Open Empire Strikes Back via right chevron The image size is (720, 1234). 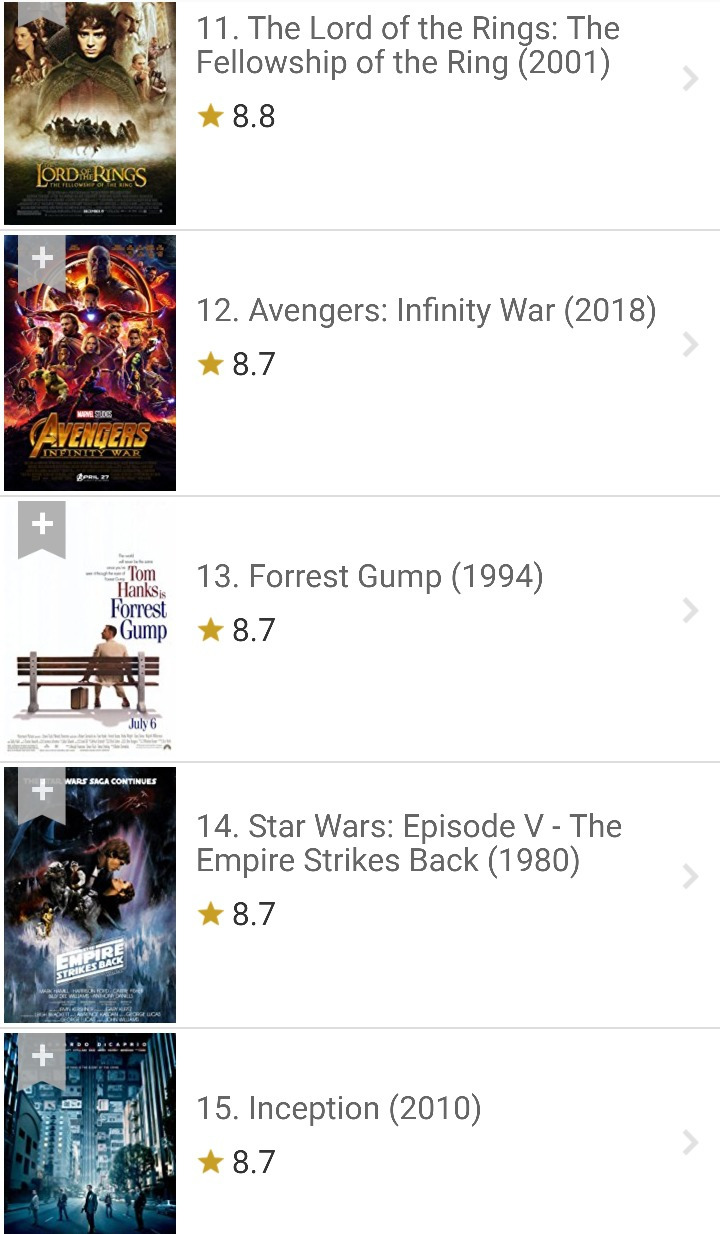tap(690, 877)
